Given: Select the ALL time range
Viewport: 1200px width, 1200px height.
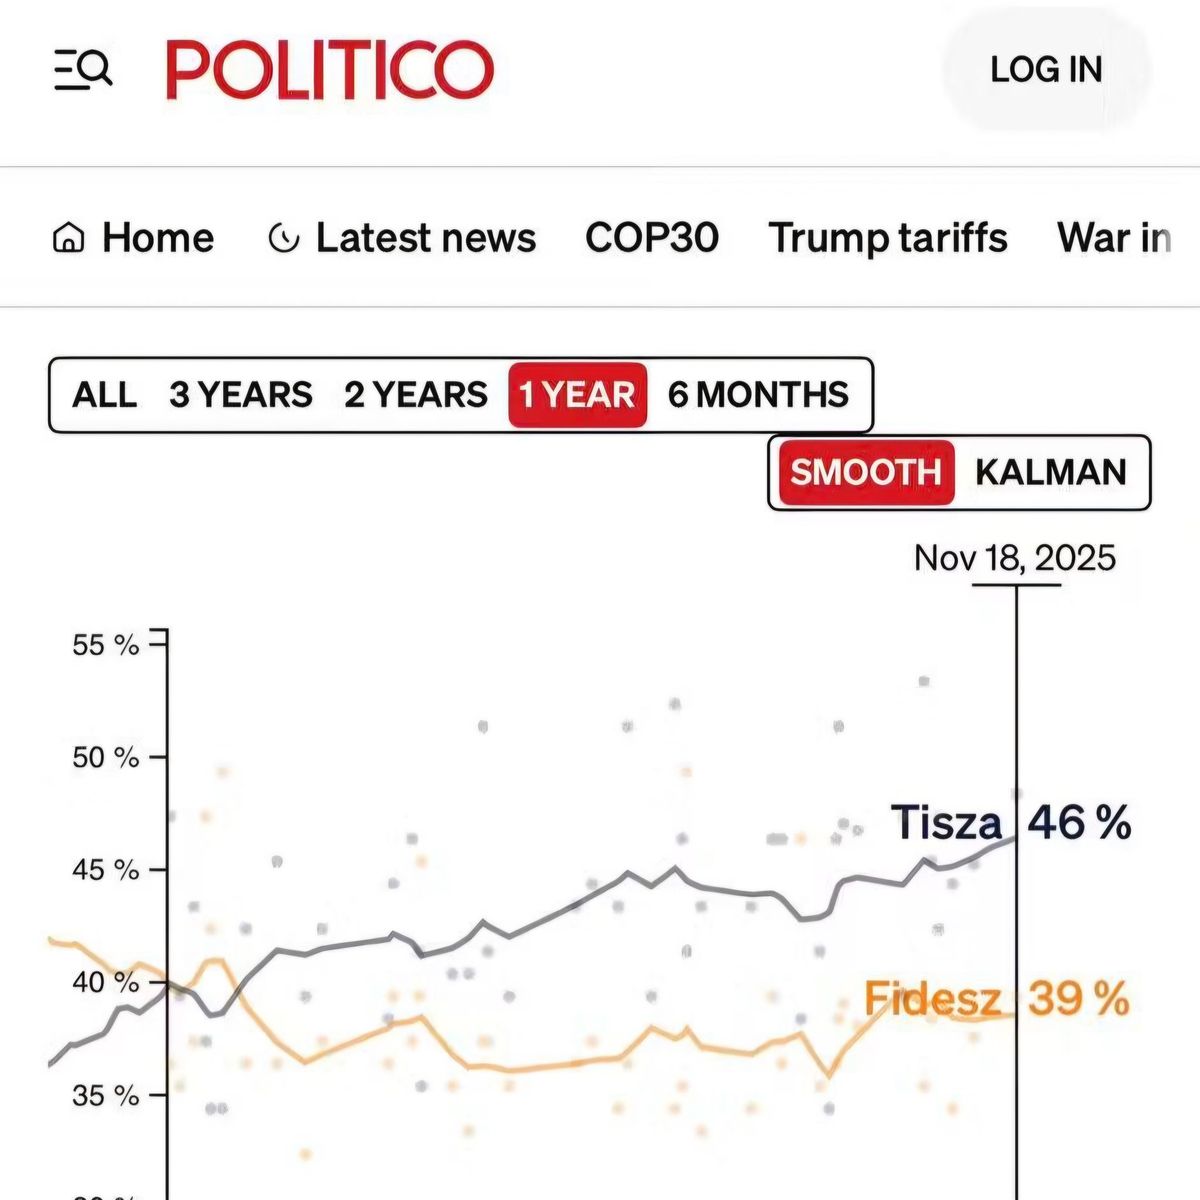Looking at the screenshot, I should pos(104,395).
